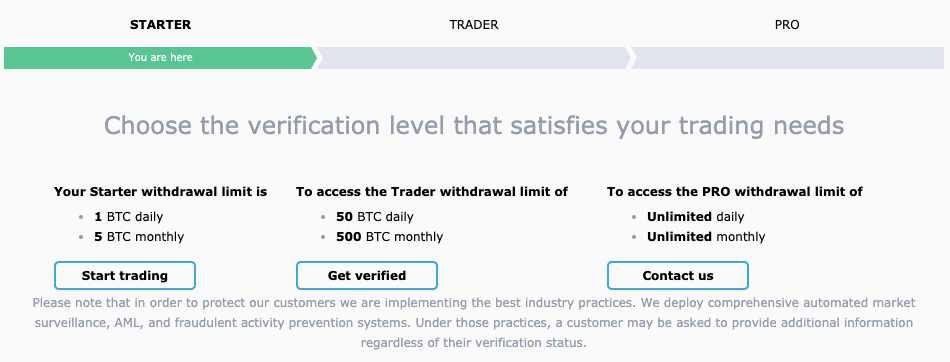
Task: Click the Get verified button
Action: pyautogui.click(x=367, y=275)
